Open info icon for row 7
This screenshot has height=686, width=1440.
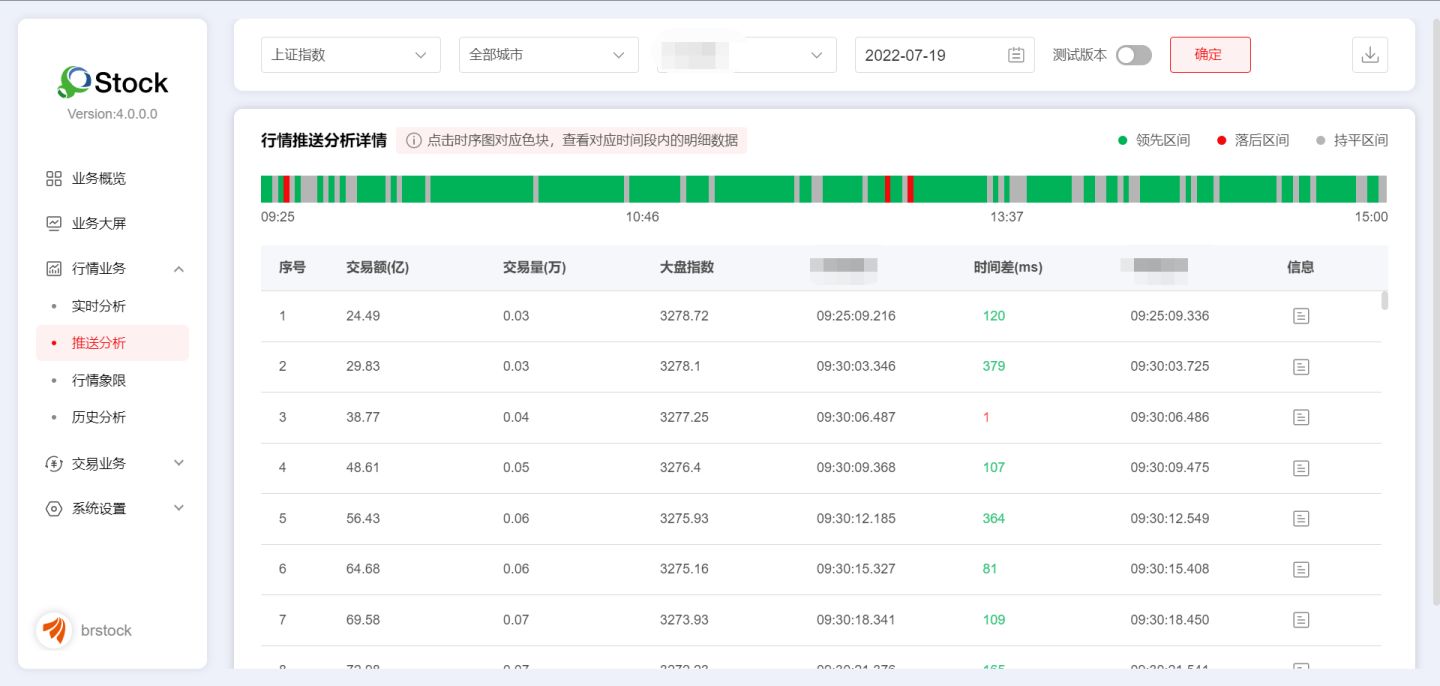point(1300,620)
